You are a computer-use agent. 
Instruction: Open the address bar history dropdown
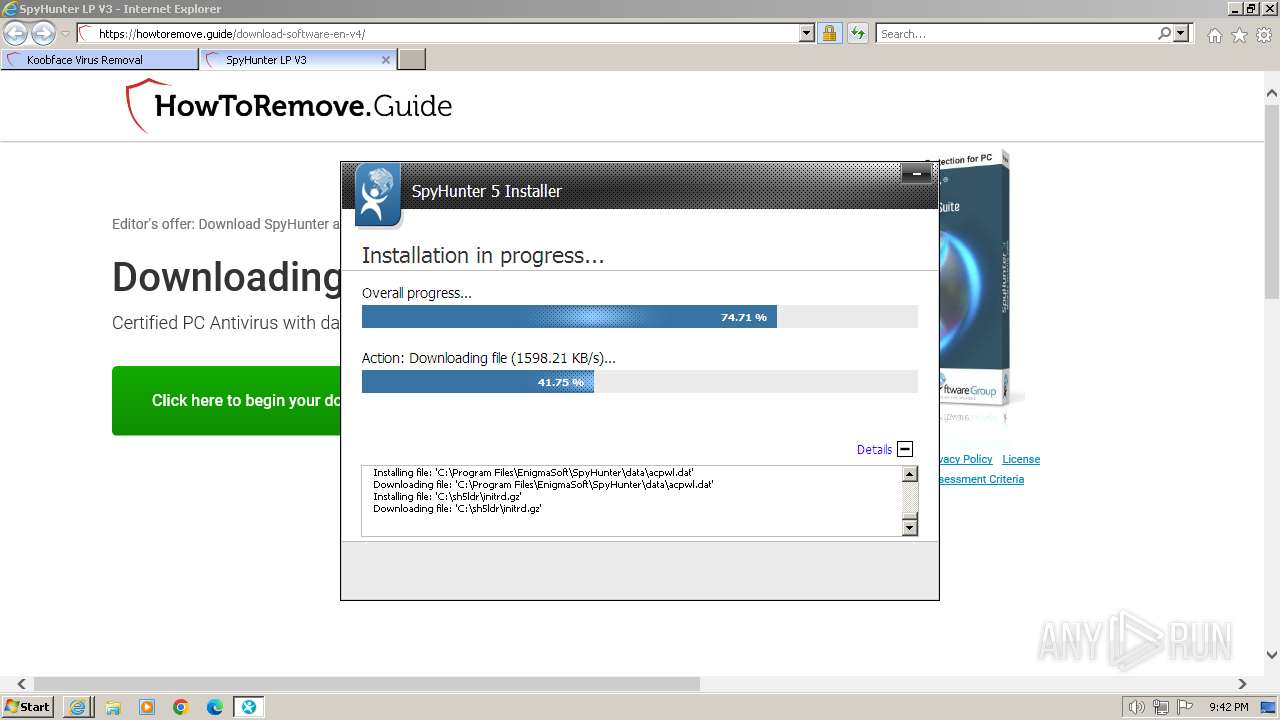pyautogui.click(x=807, y=34)
